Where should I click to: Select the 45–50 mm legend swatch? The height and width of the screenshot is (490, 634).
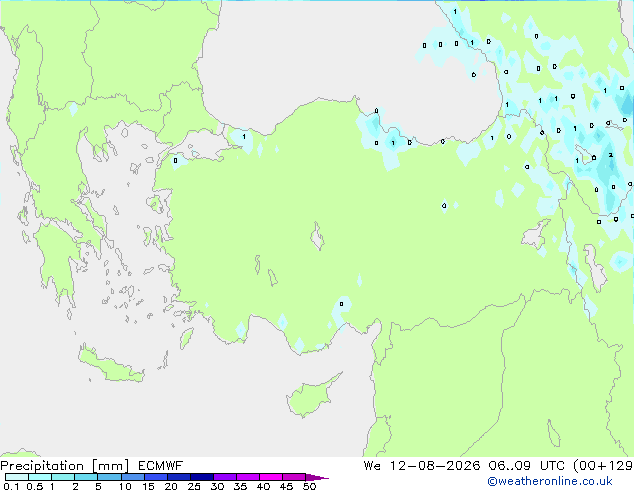tap(293, 477)
